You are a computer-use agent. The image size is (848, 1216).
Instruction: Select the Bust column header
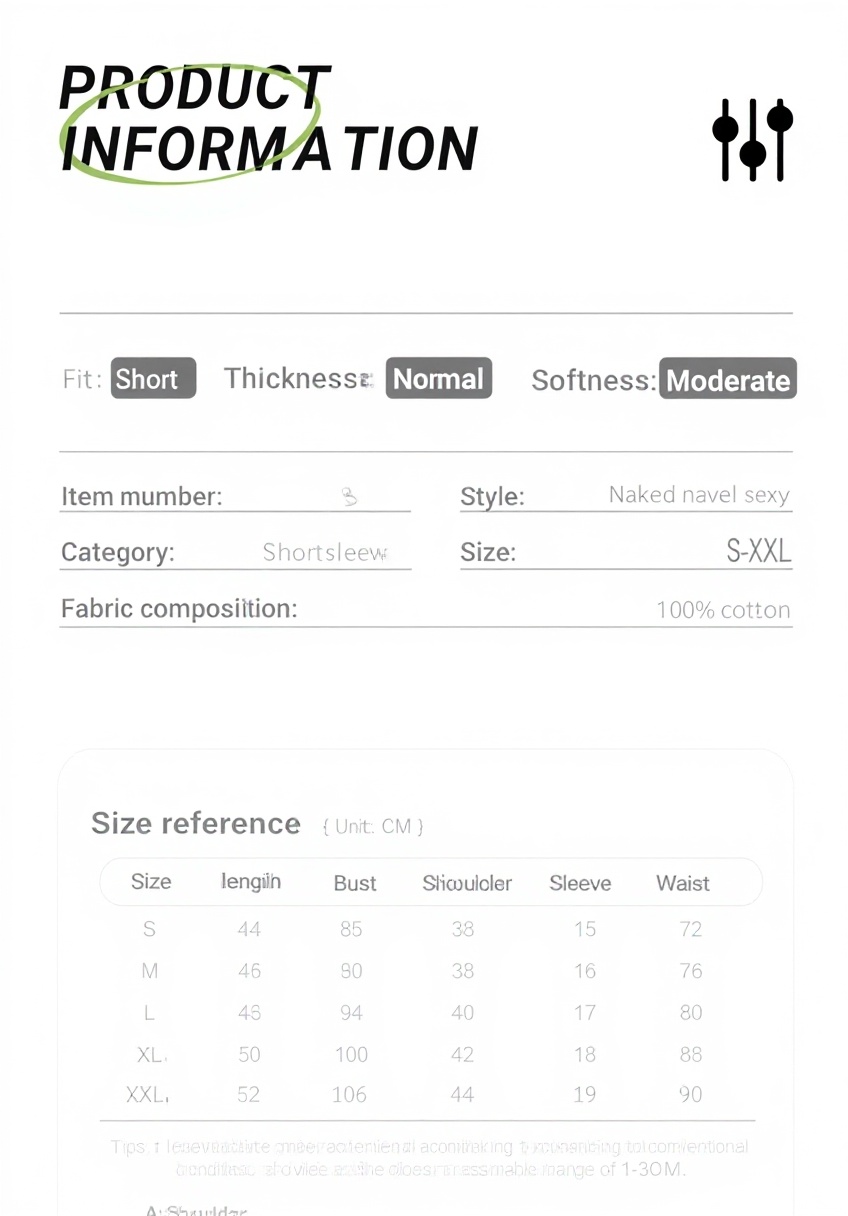[354, 883]
